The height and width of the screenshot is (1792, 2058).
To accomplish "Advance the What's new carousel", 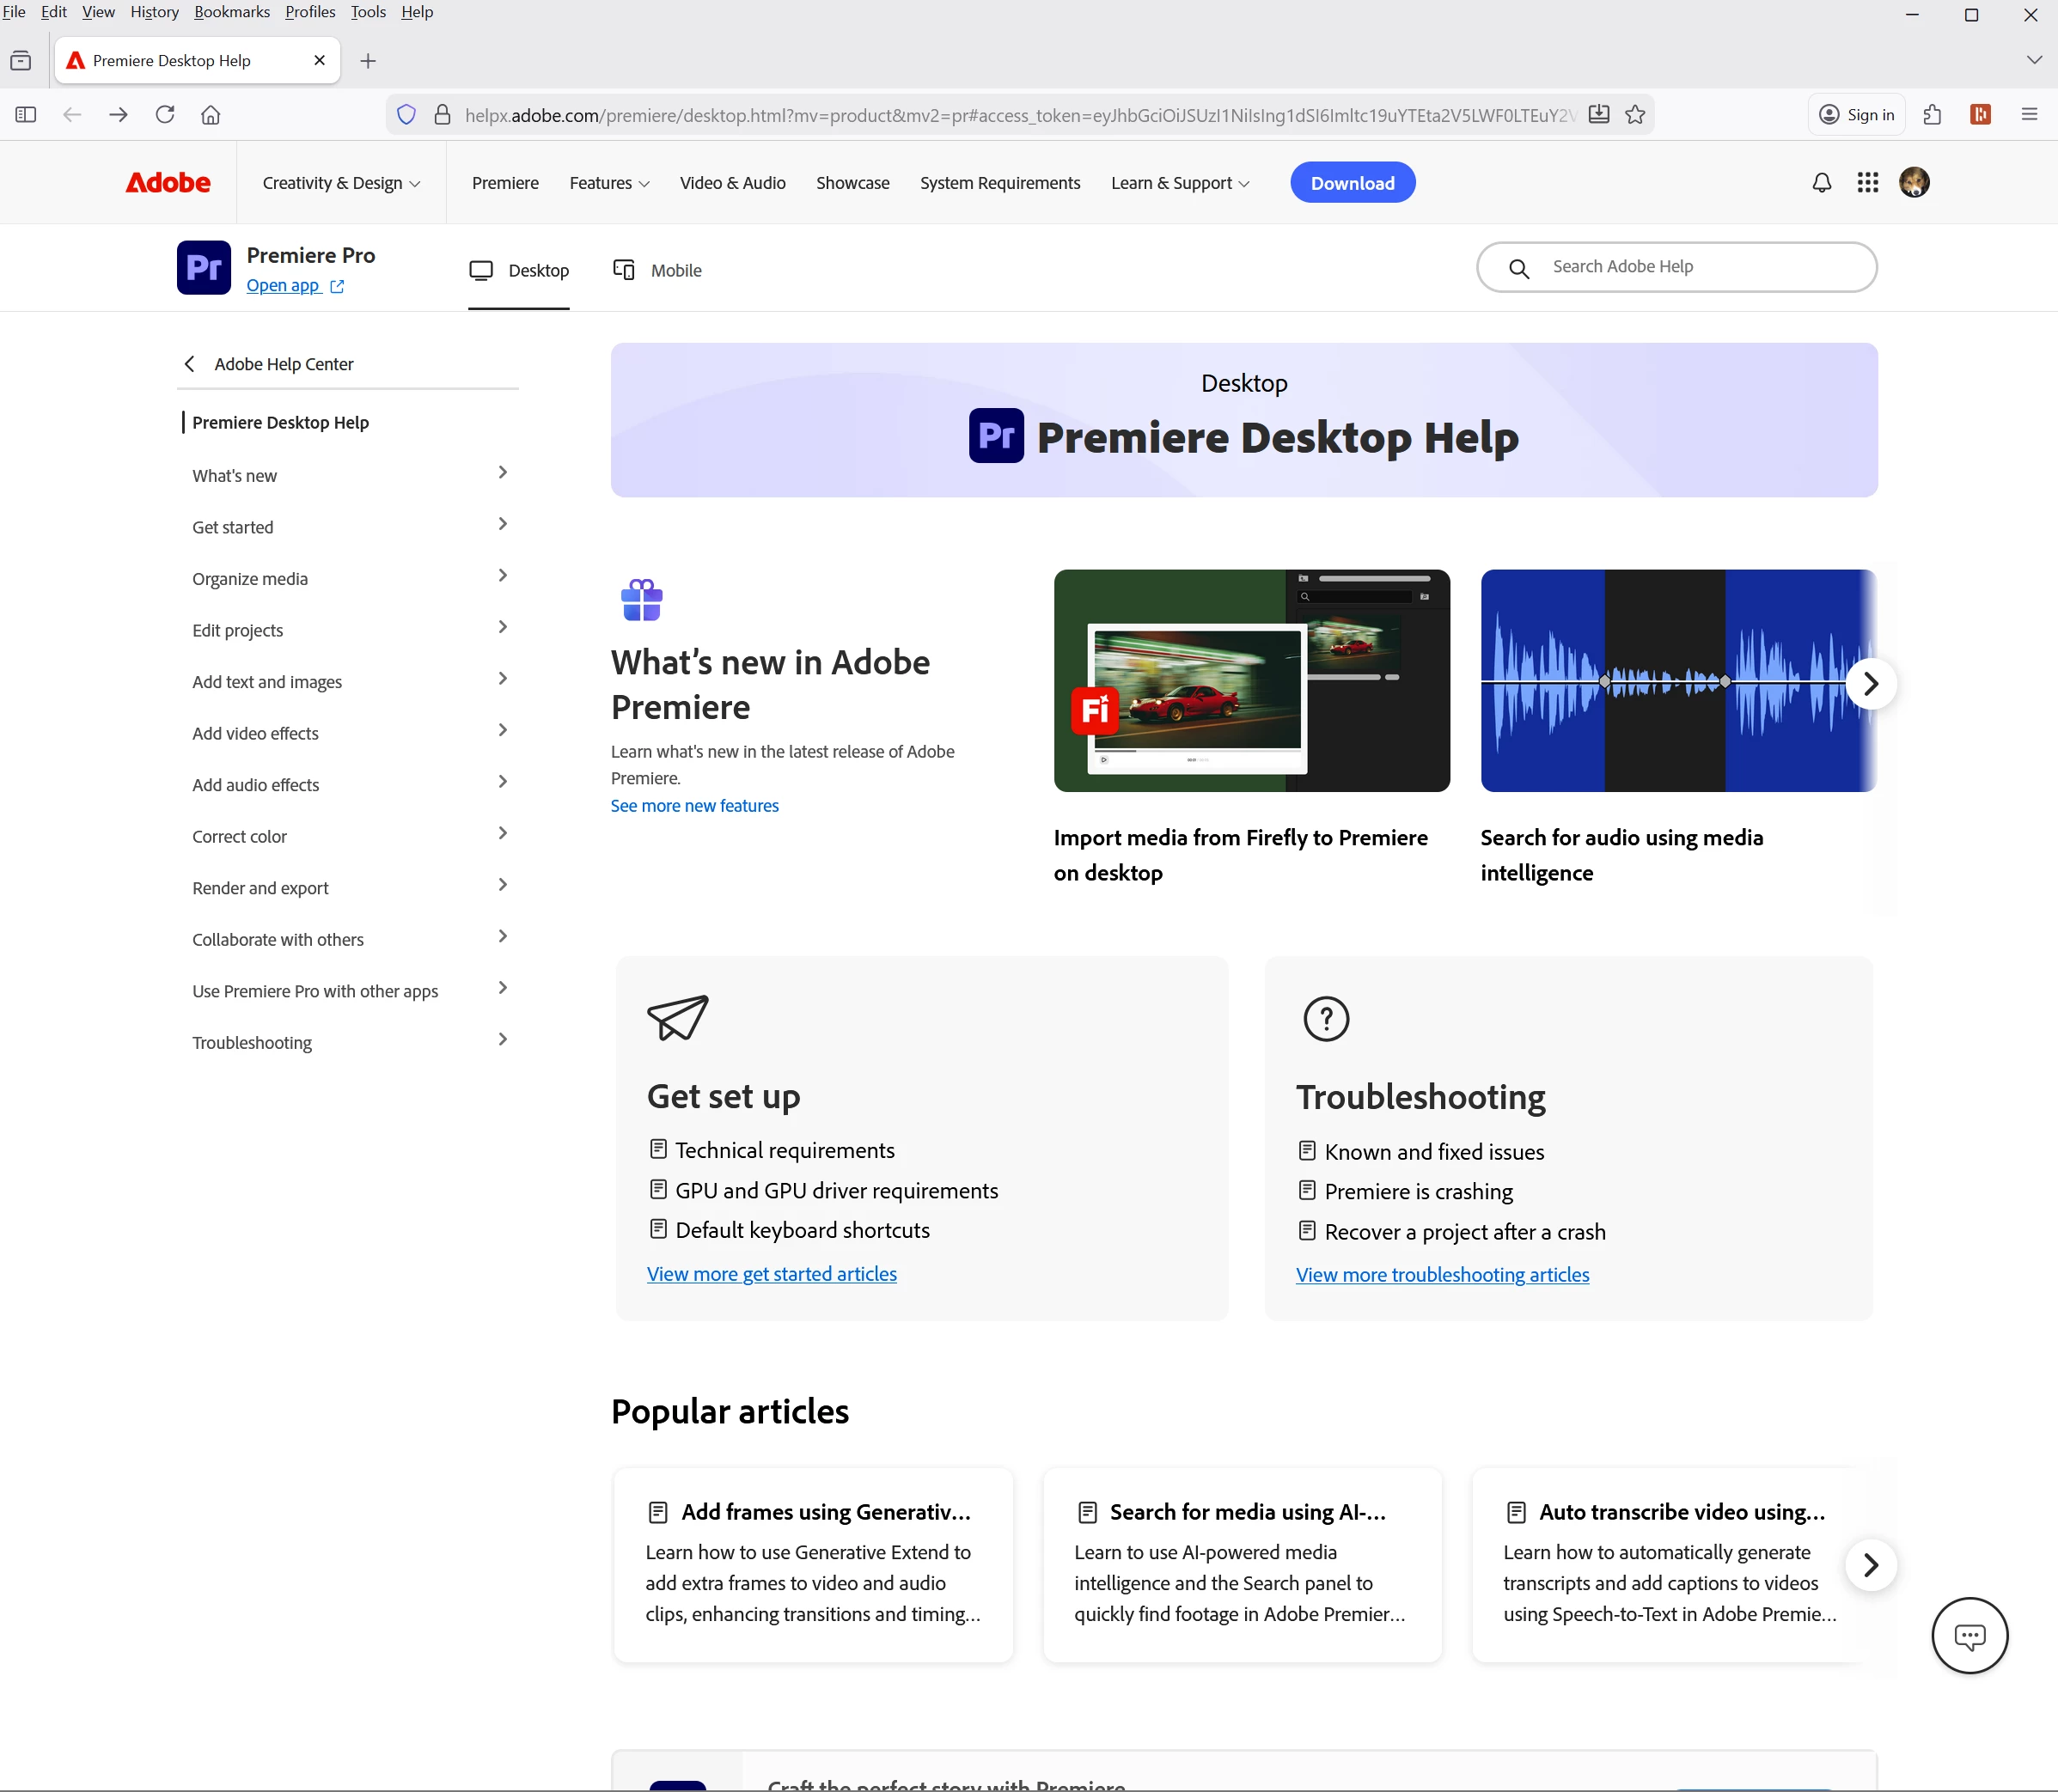I will coord(1871,684).
